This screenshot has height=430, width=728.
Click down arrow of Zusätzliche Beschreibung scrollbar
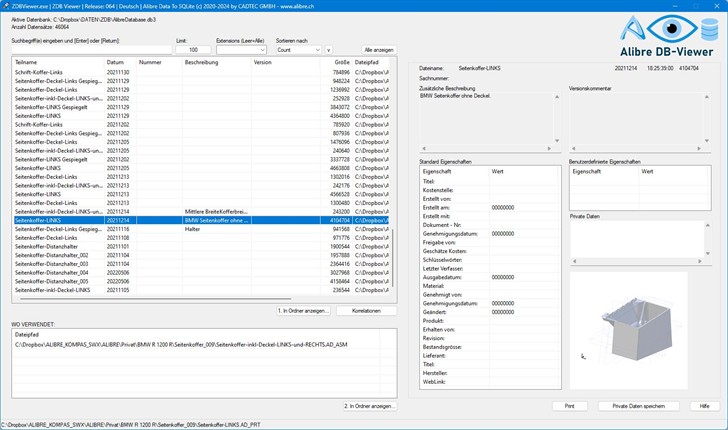click(x=557, y=141)
